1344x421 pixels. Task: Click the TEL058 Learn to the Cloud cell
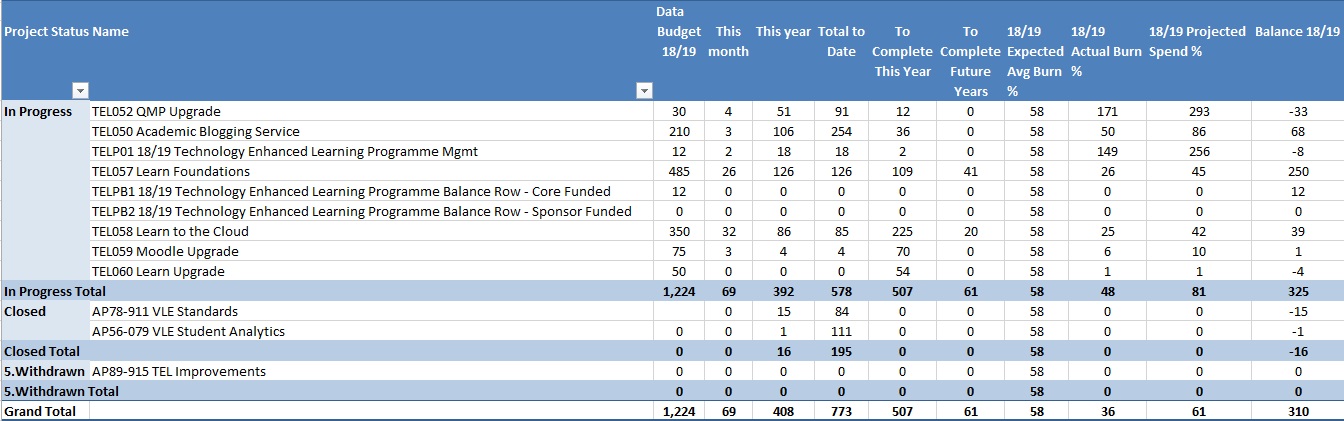click(x=170, y=231)
